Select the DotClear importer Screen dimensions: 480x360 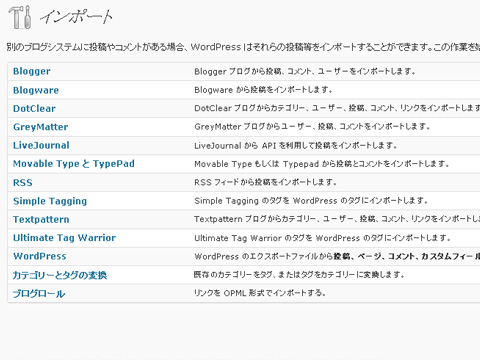pyautogui.click(x=34, y=108)
